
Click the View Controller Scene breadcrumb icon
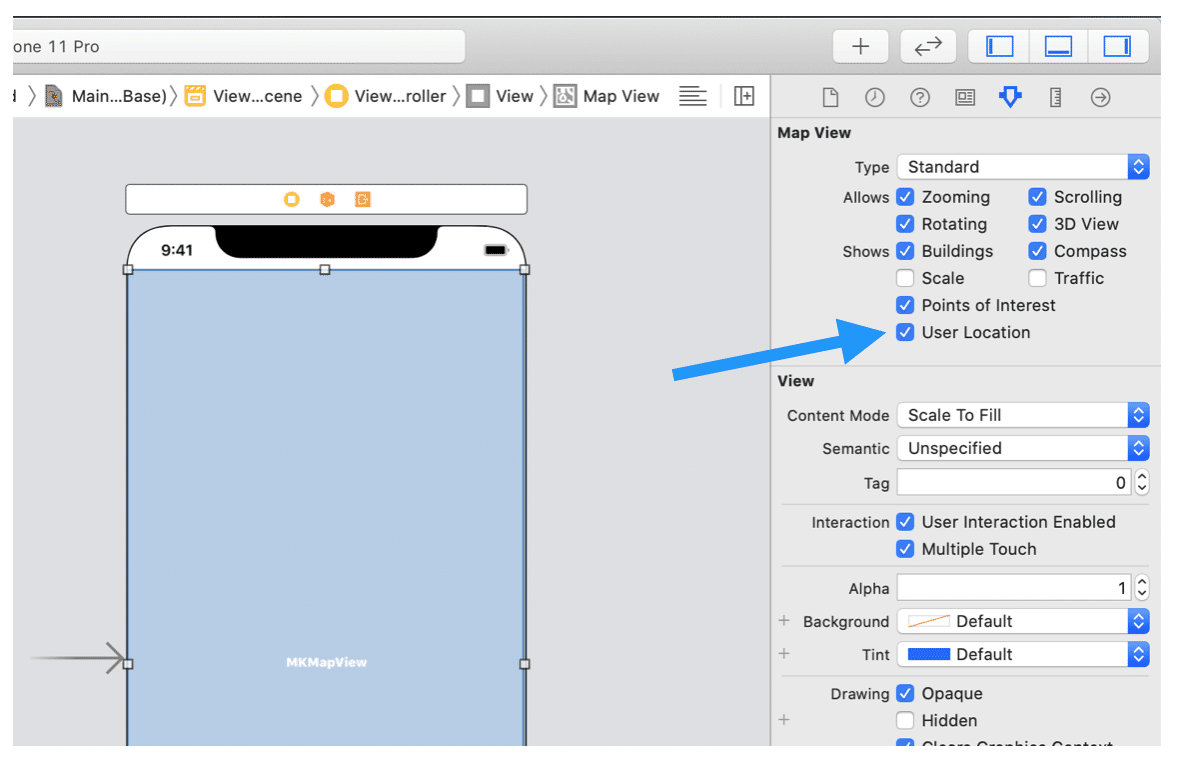pyautogui.click(x=195, y=96)
